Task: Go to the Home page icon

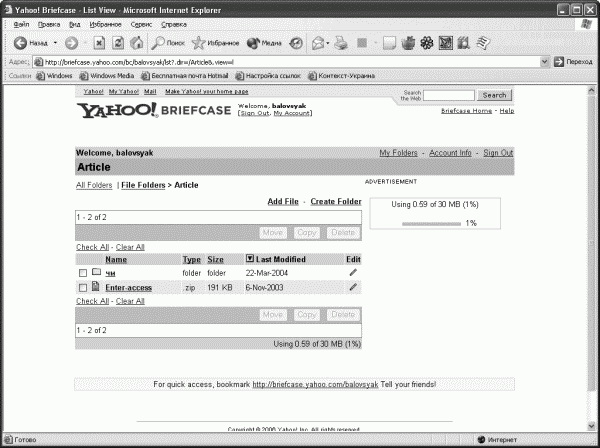Action: 137,43
